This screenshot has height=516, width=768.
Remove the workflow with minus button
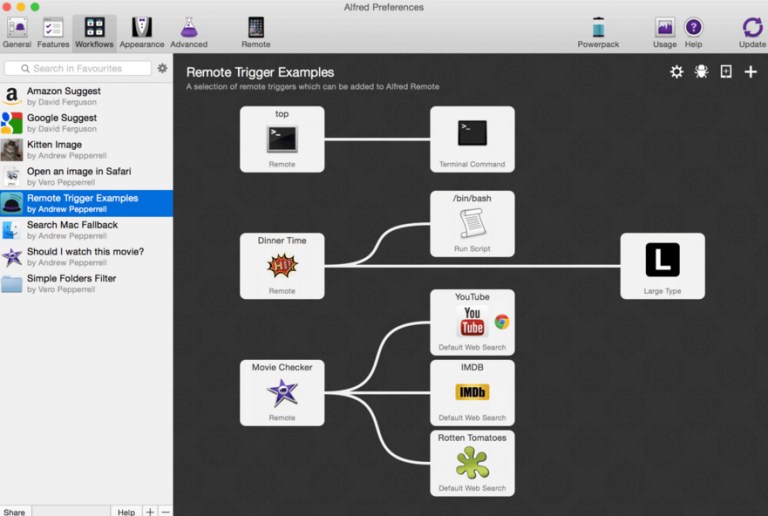tap(166, 511)
